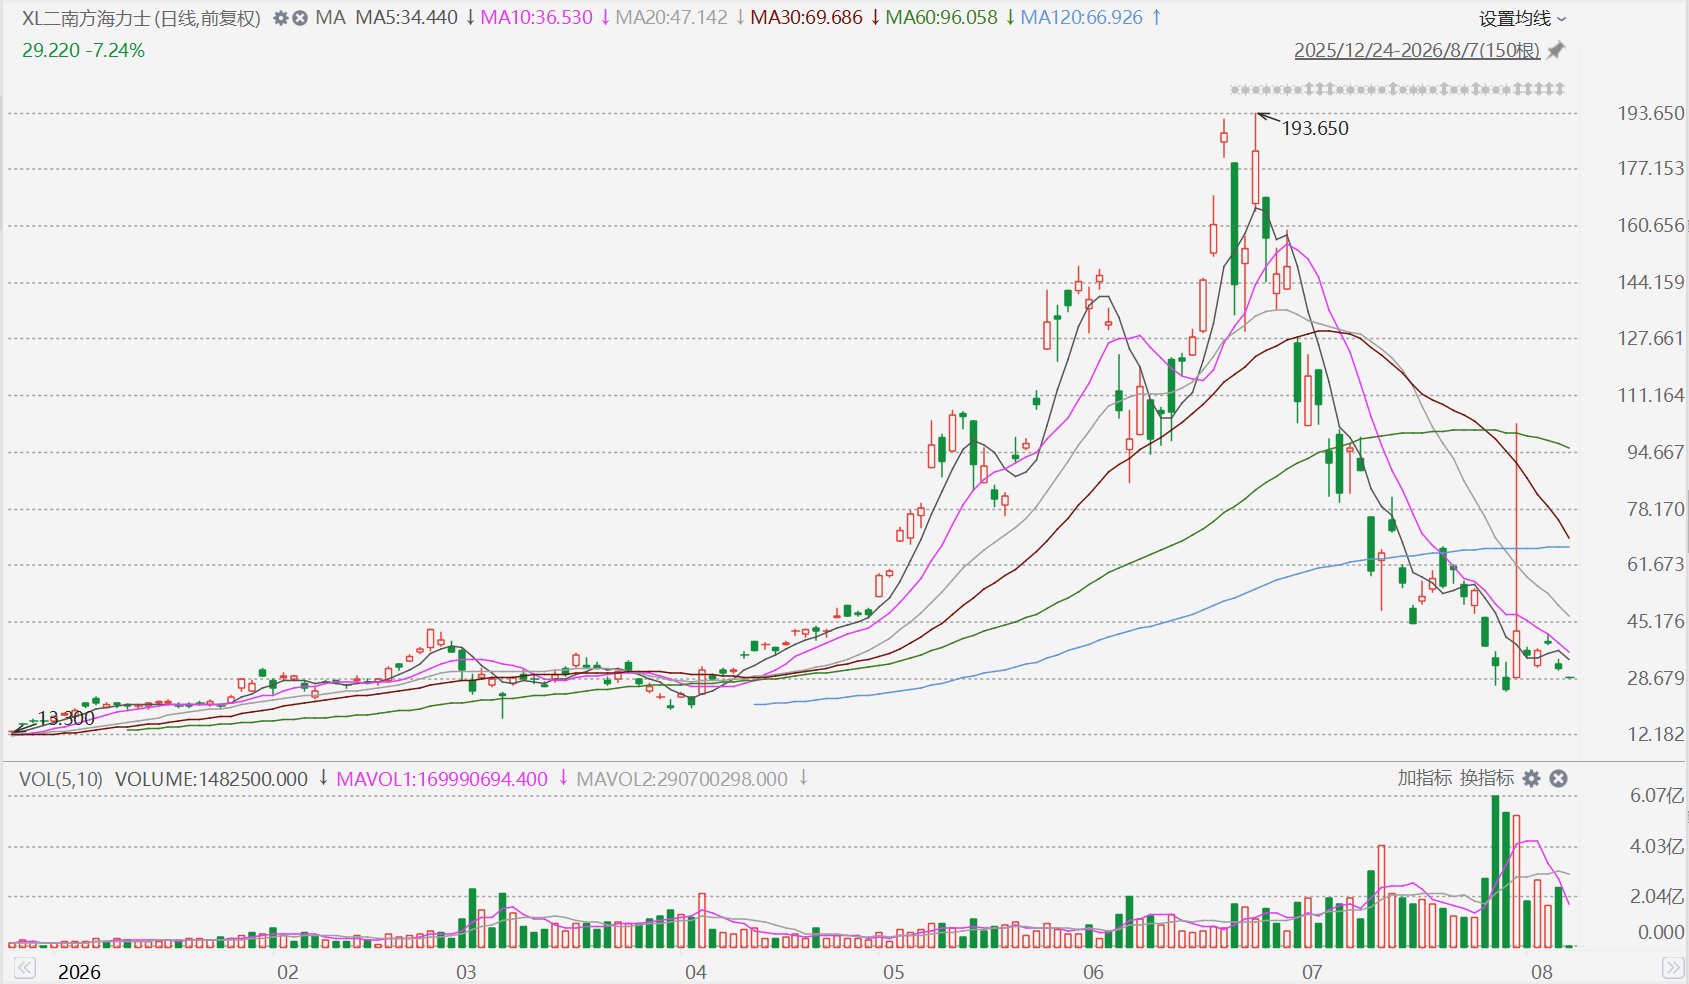
Task: Pin the 2025/12/24-2026/8/7 date range
Action: coord(1556,50)
